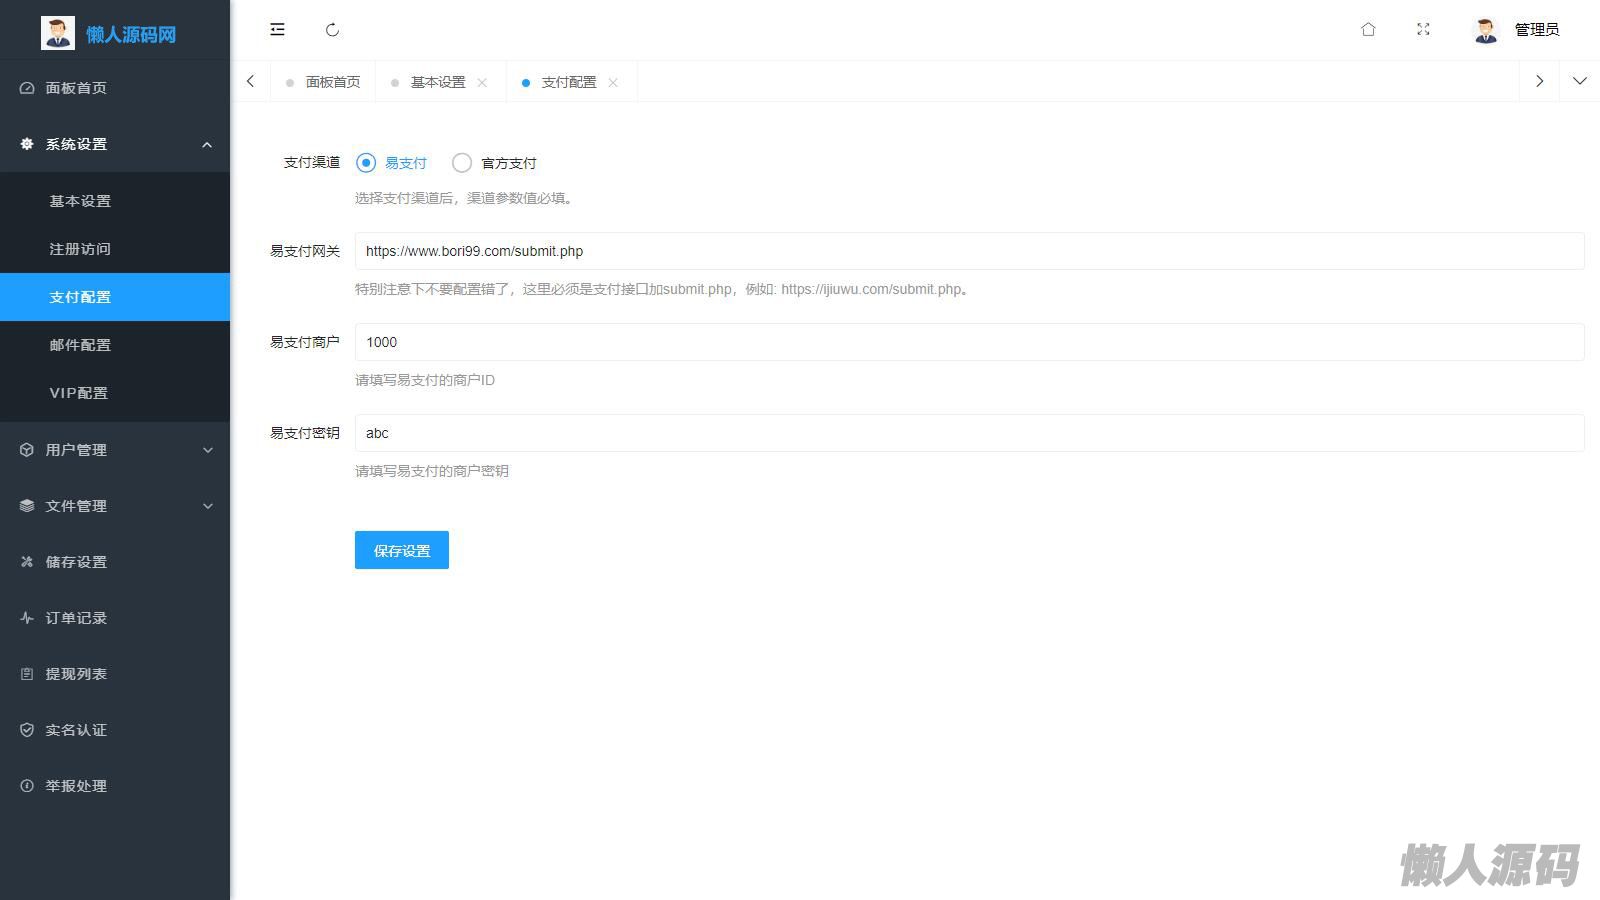Close the 支付配置 tab
The height and width of the screenshot is (900, 1600).
[x=613, y=83]
